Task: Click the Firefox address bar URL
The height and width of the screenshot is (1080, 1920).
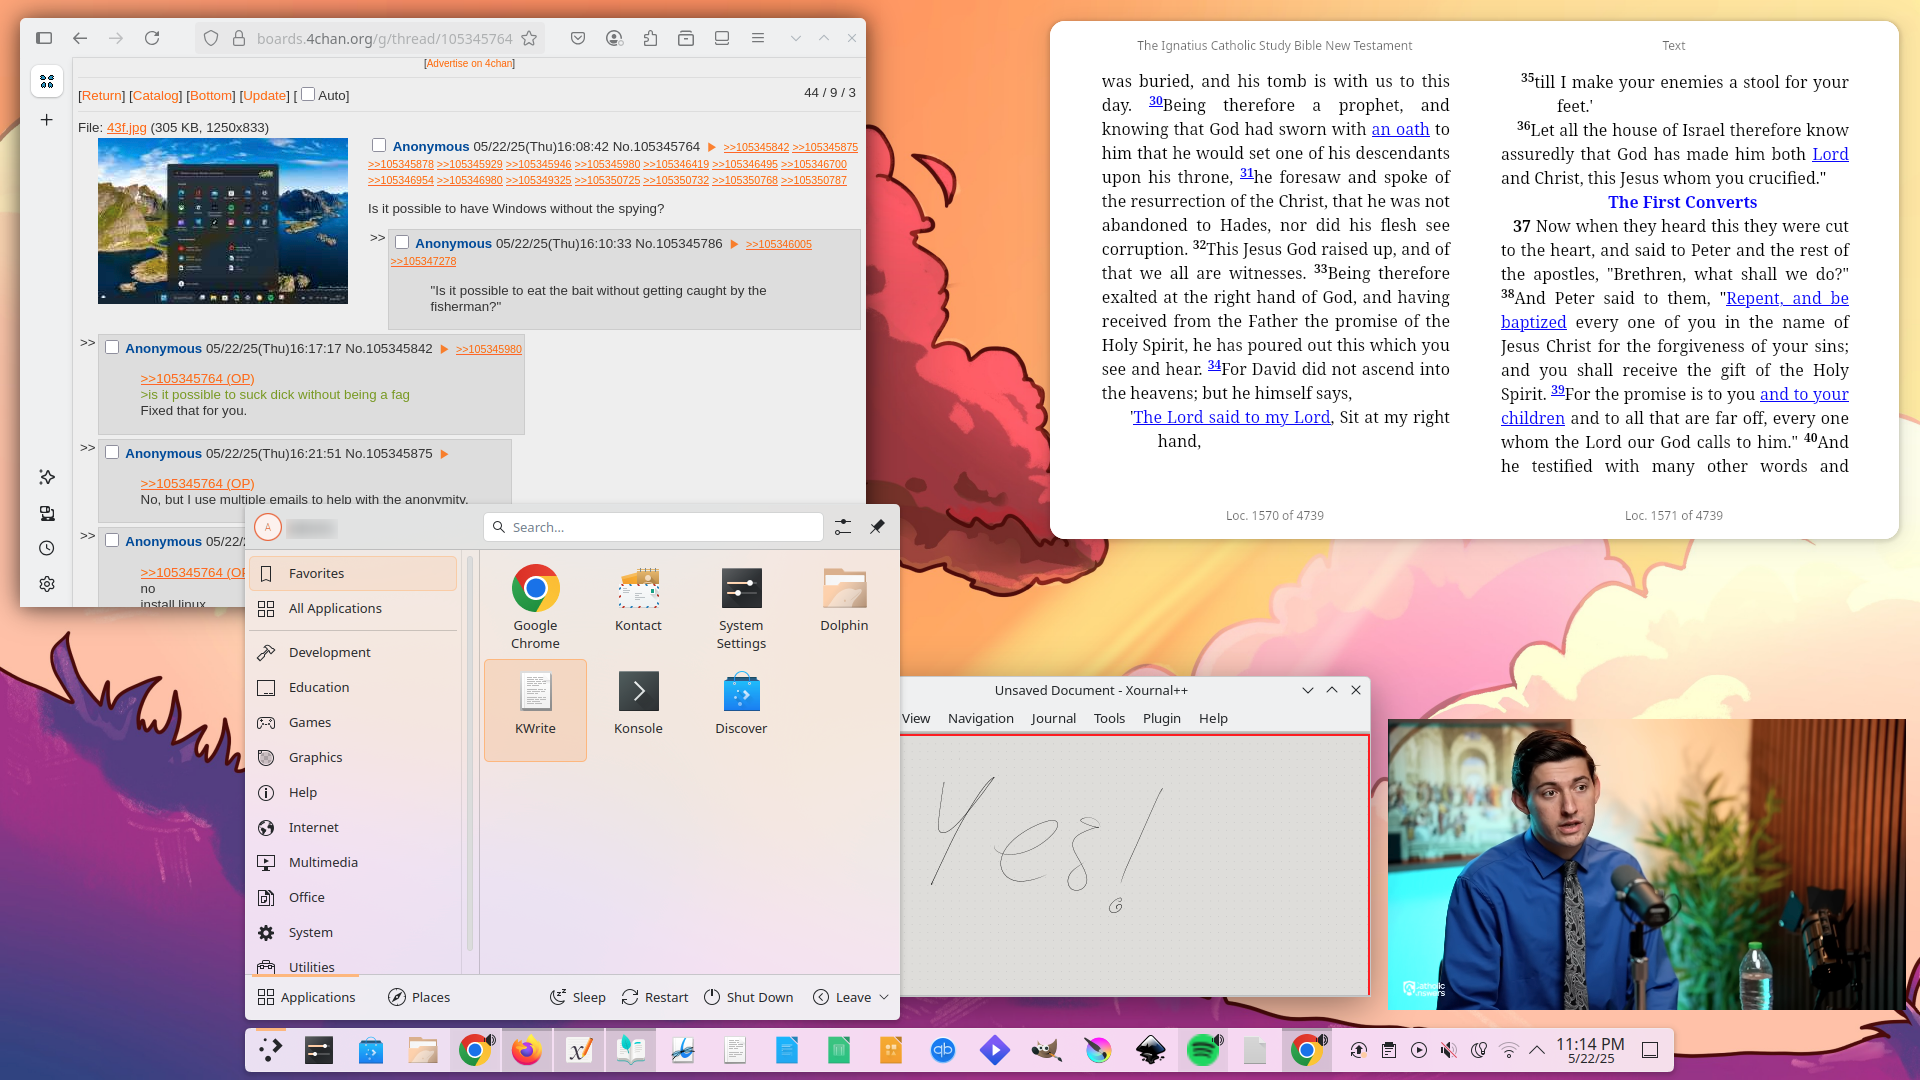Action: 384,38
